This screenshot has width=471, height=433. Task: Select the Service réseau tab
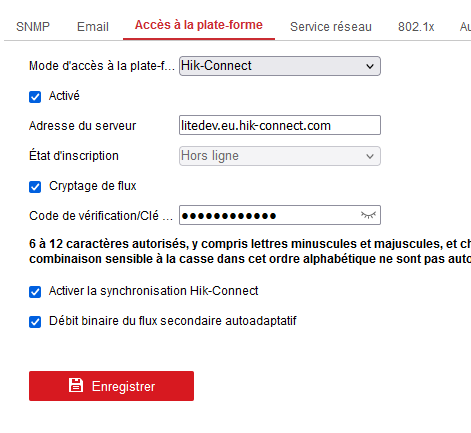(x=331, y=27)
